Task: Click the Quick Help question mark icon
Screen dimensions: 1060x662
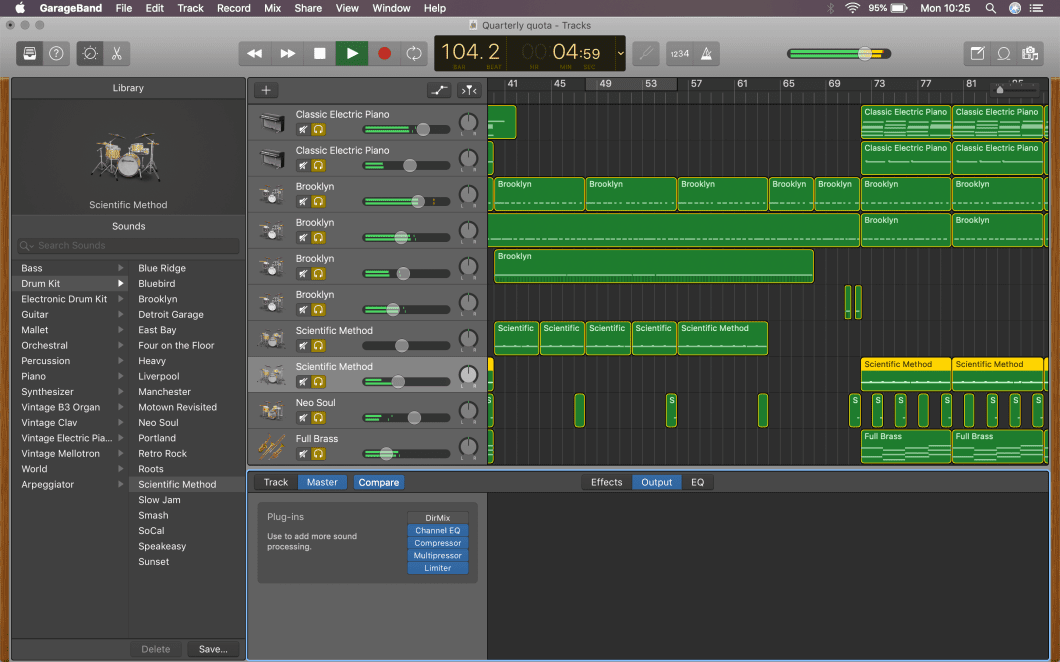Action: tap(57, 54)
